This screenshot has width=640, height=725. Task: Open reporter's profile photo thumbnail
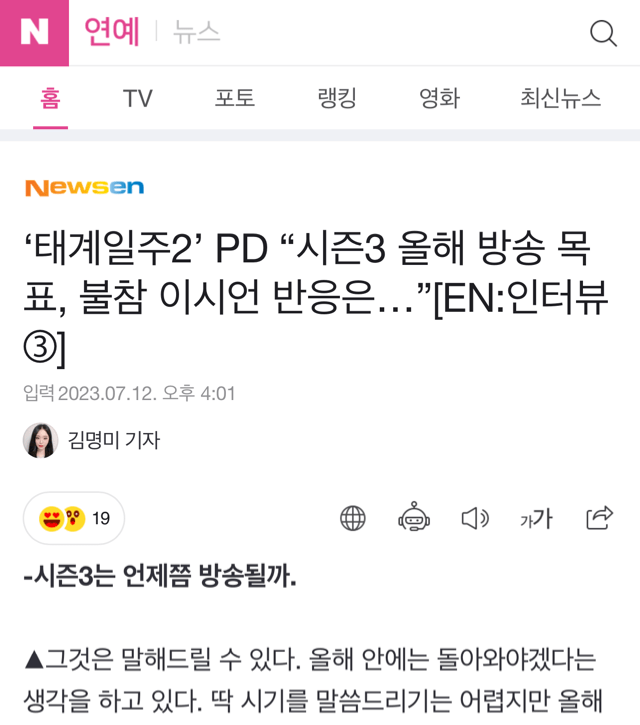41,440
